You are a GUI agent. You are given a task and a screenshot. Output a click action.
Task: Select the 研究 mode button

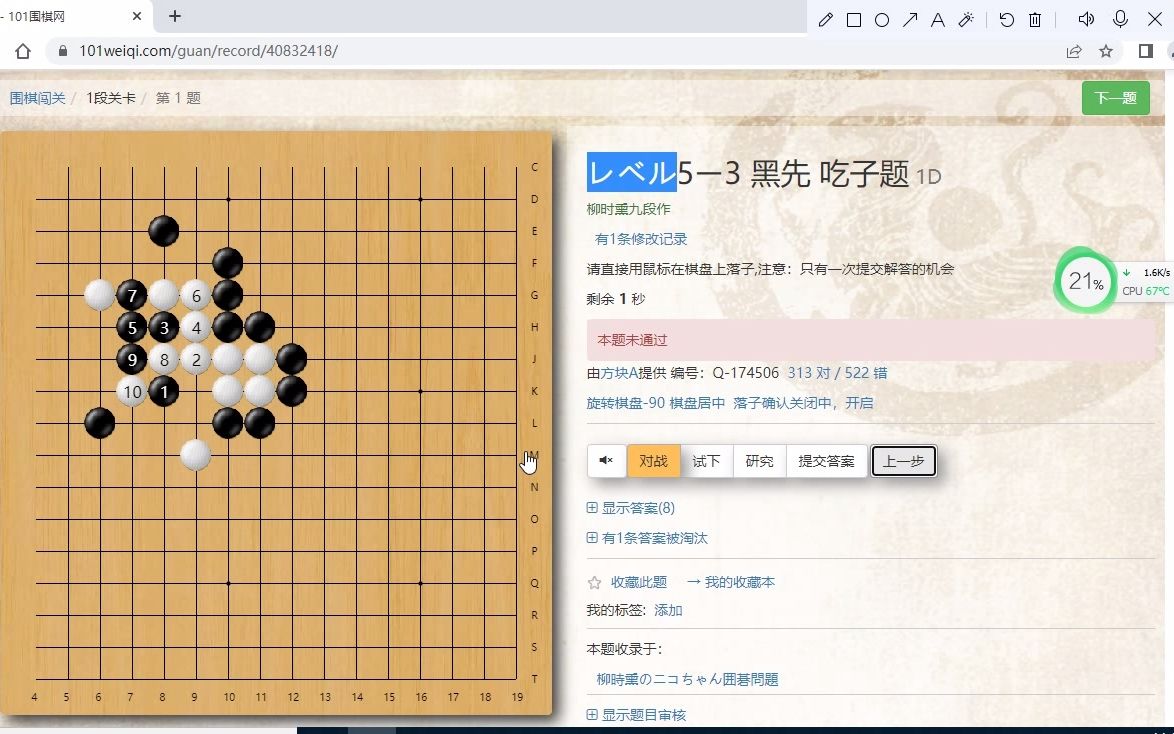pyautogui.click(x=759, y=461)
